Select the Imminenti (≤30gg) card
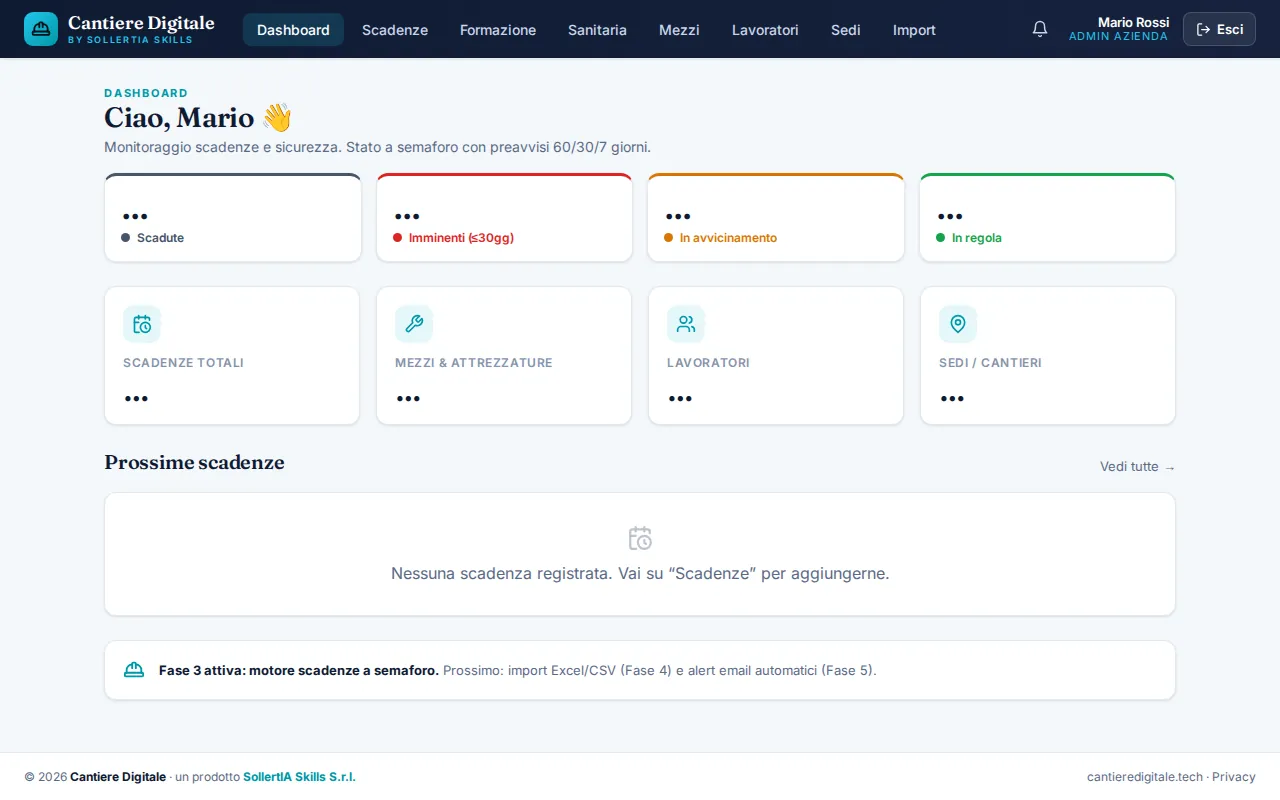 pos(505,218)
